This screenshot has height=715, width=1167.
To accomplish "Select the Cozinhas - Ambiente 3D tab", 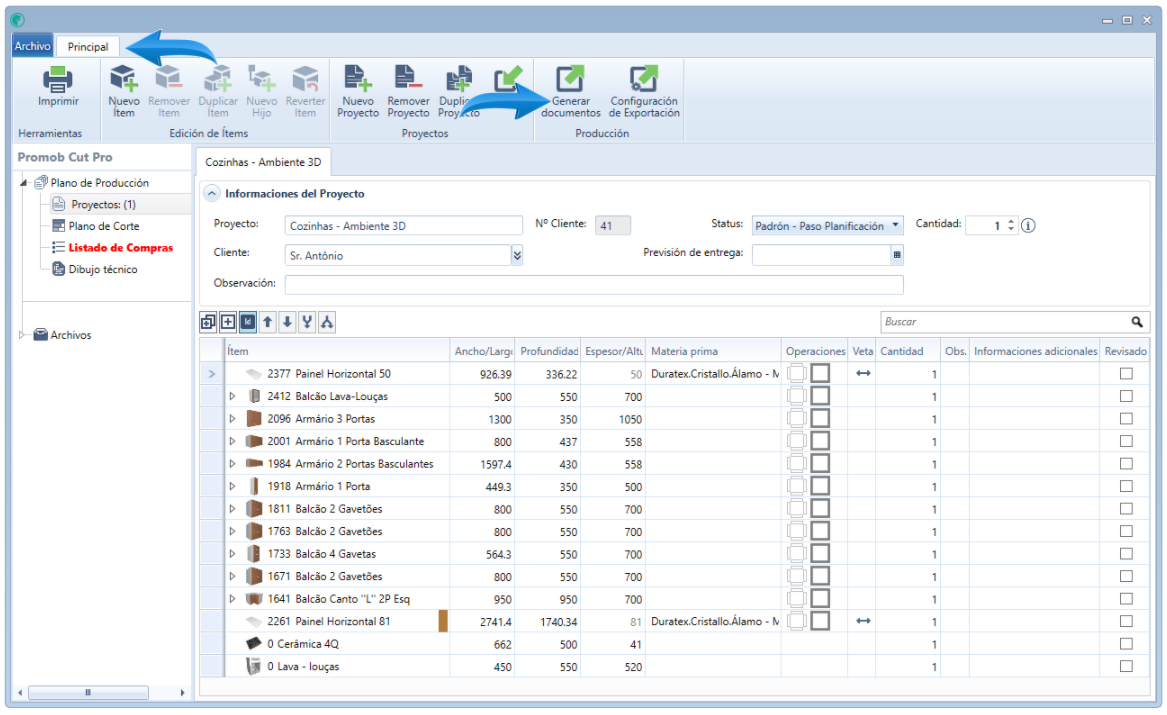I will [x=263, y=162].
